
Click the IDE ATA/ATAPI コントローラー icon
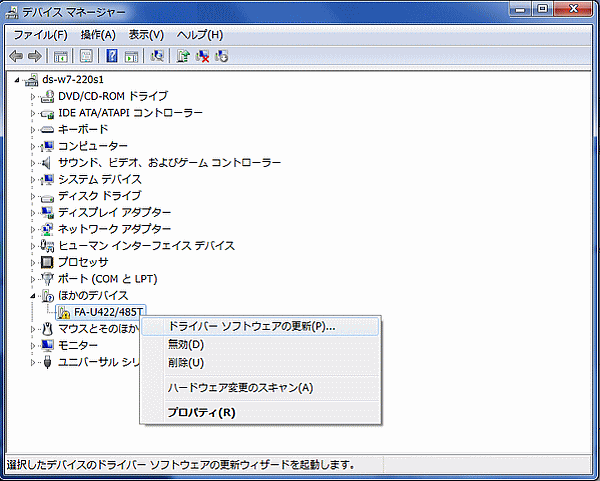point(47,113)
